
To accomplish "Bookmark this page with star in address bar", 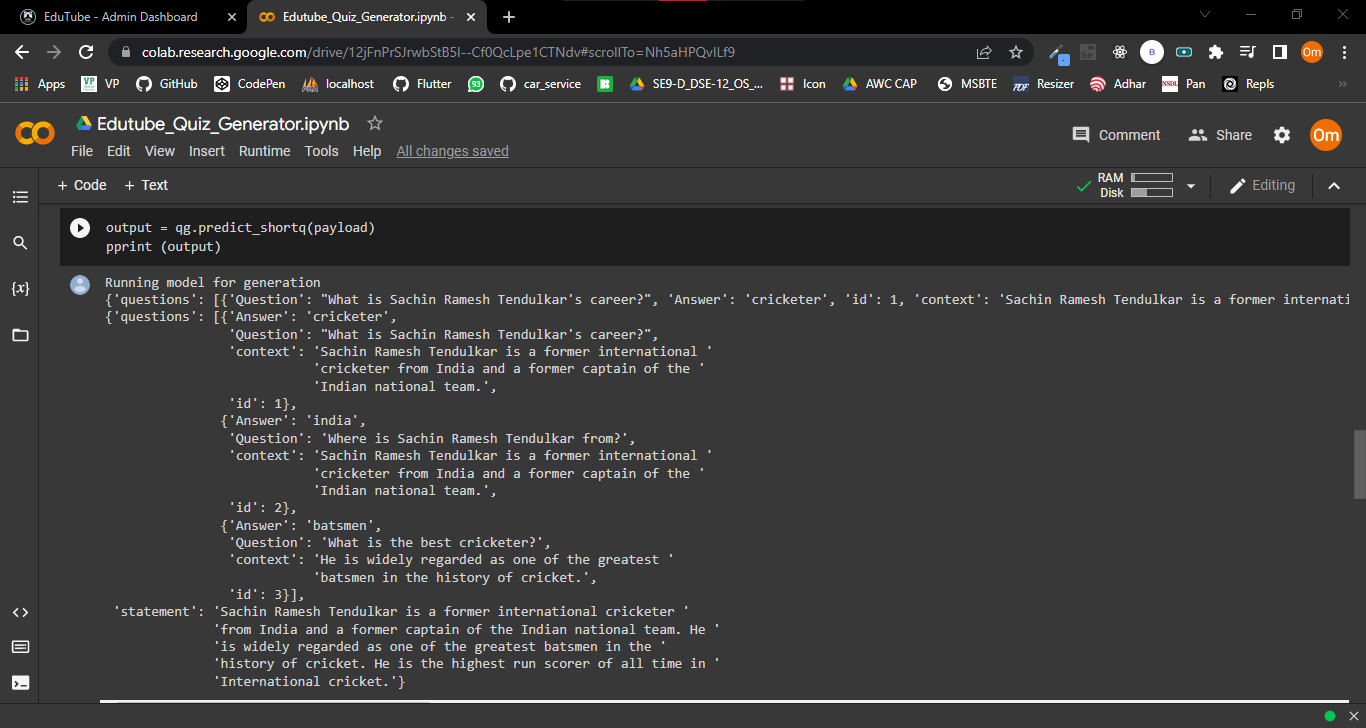I will click(1016, 52).
